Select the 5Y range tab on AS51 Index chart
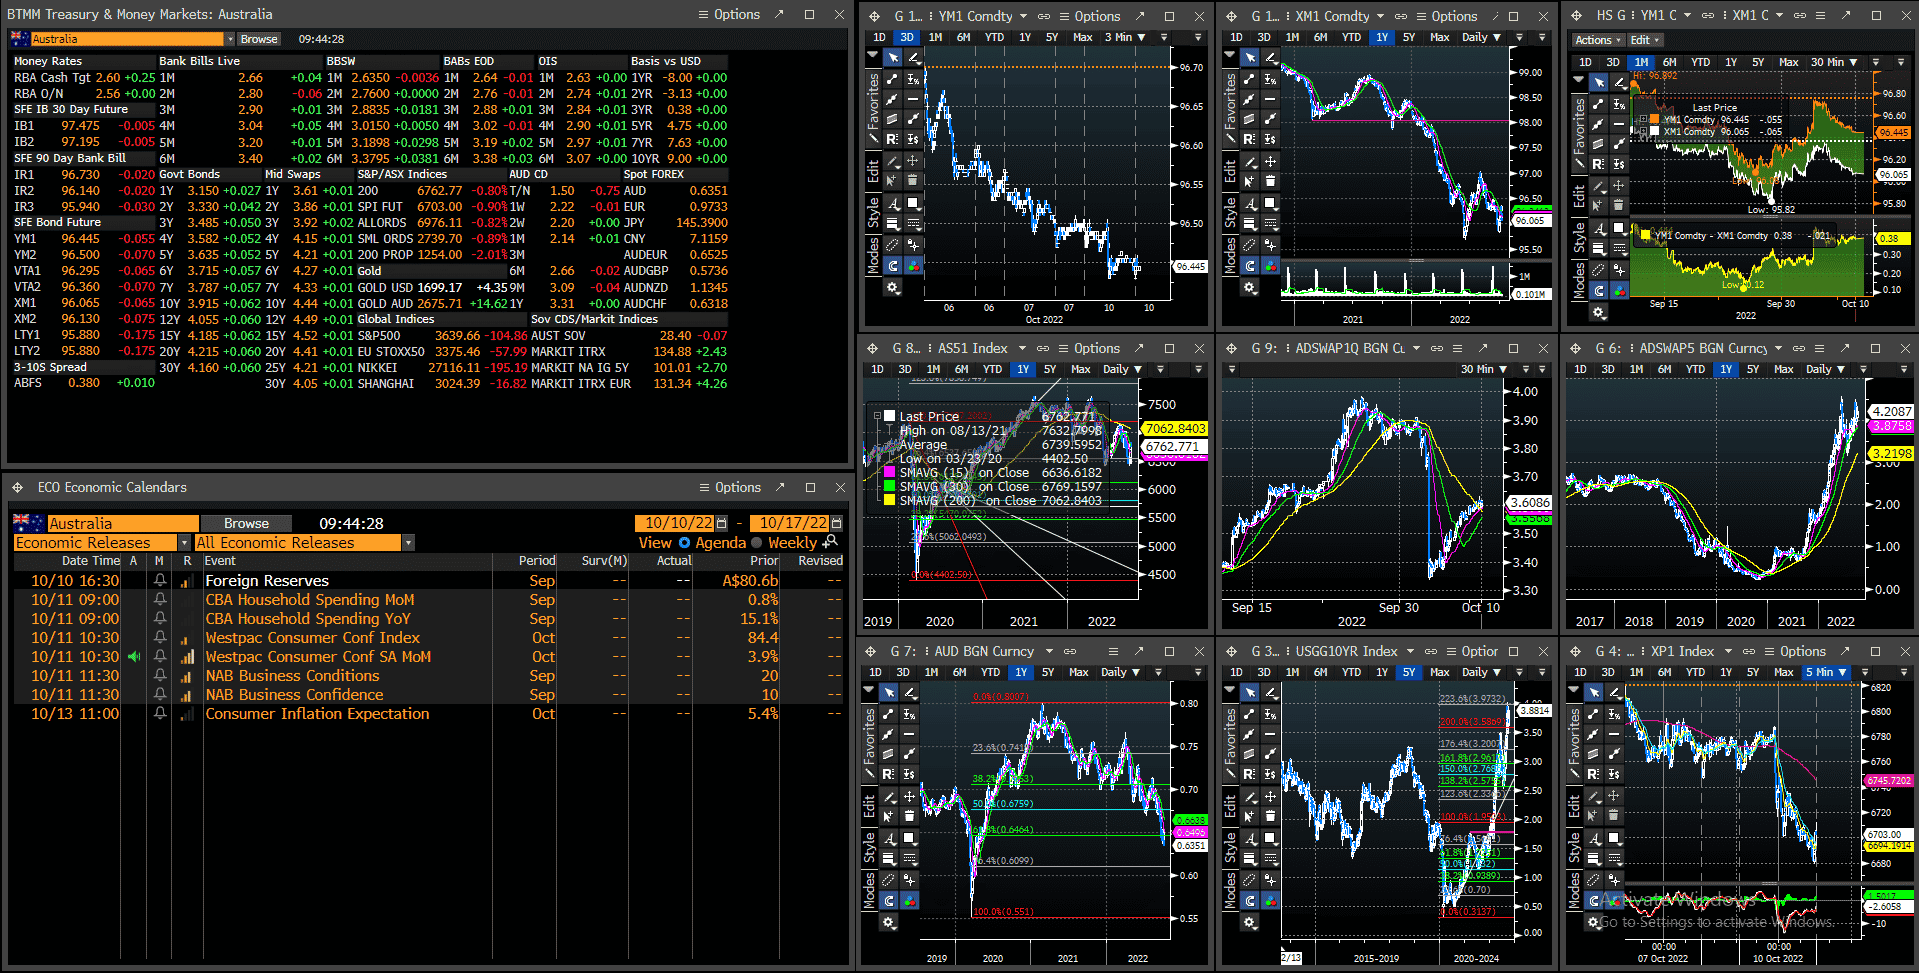1919x973 pixels. (x=1050, y=369)
